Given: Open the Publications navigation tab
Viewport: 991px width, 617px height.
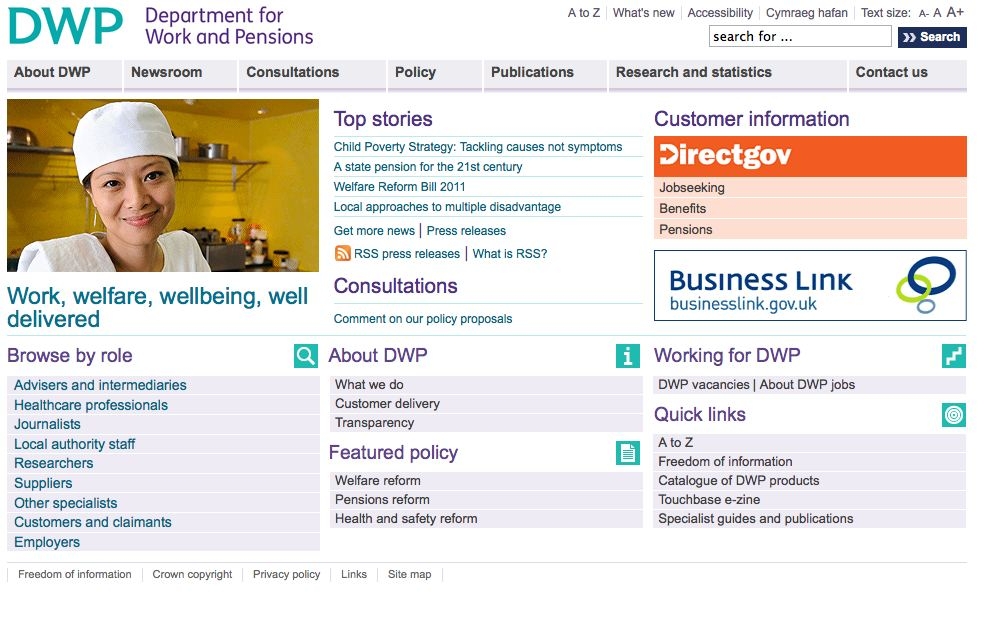Looking at the screenshot, I should 532,72.
